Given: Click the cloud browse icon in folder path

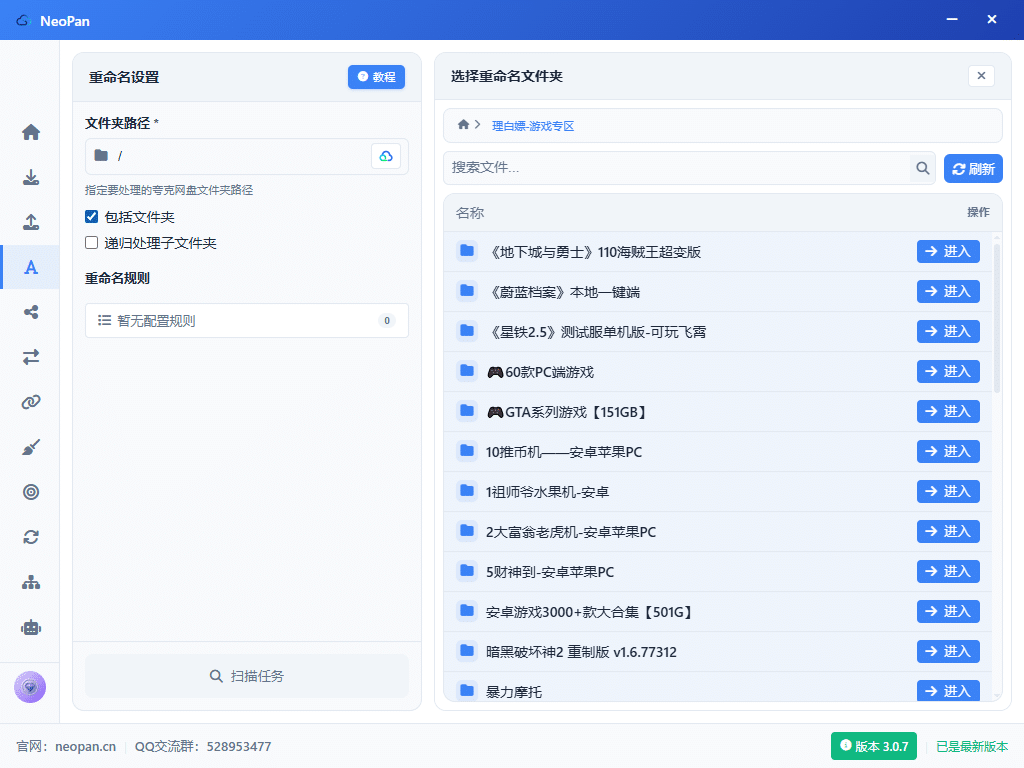Looking at the screenshot, I should point(386,156).
